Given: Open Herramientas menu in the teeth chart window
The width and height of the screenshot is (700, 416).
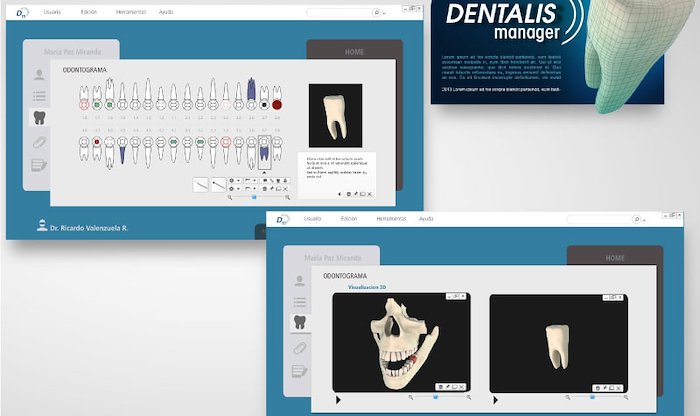Looking at the screenshot, I should pyautogui.click(x=131, y=12).
